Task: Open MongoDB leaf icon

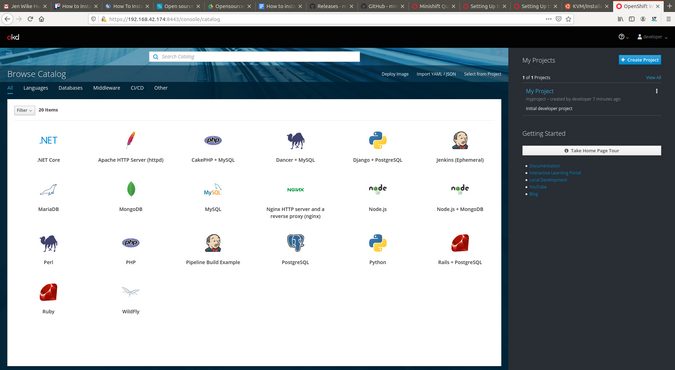Action: pyautogui.click(x=131, y=189)
